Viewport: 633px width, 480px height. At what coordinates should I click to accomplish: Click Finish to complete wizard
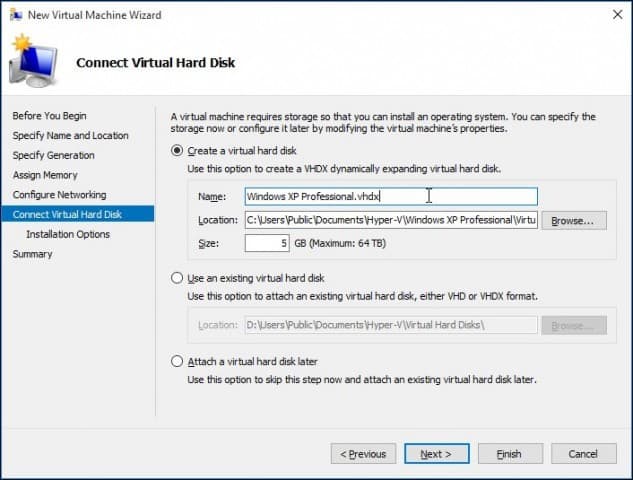click(x=510, y=454)
